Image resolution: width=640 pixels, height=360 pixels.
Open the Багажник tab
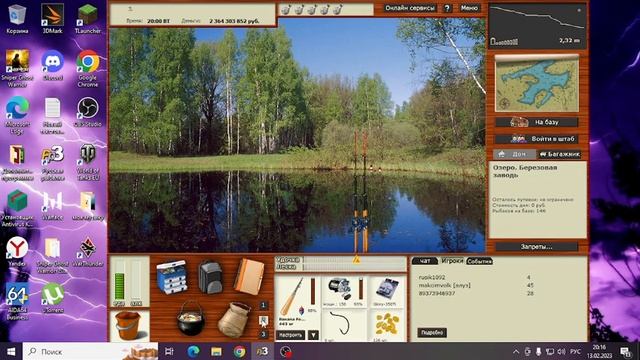559,154
